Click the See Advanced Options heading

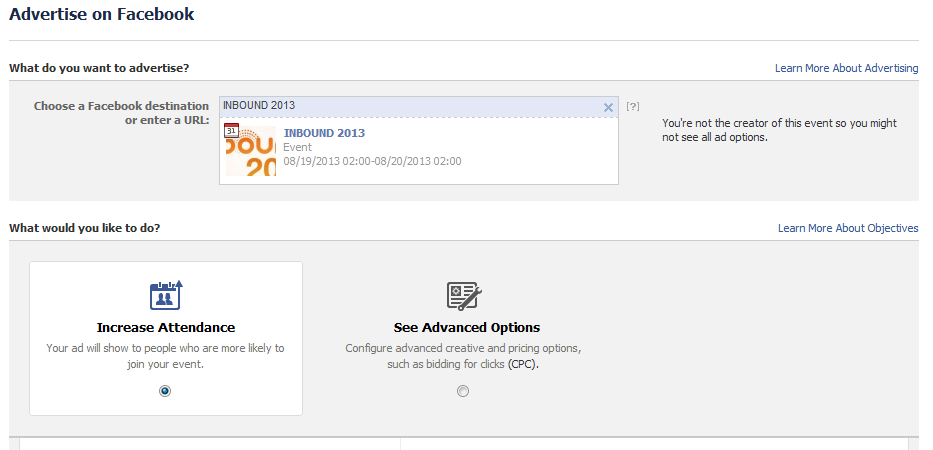pyautogui.click(x=467, y=327)
